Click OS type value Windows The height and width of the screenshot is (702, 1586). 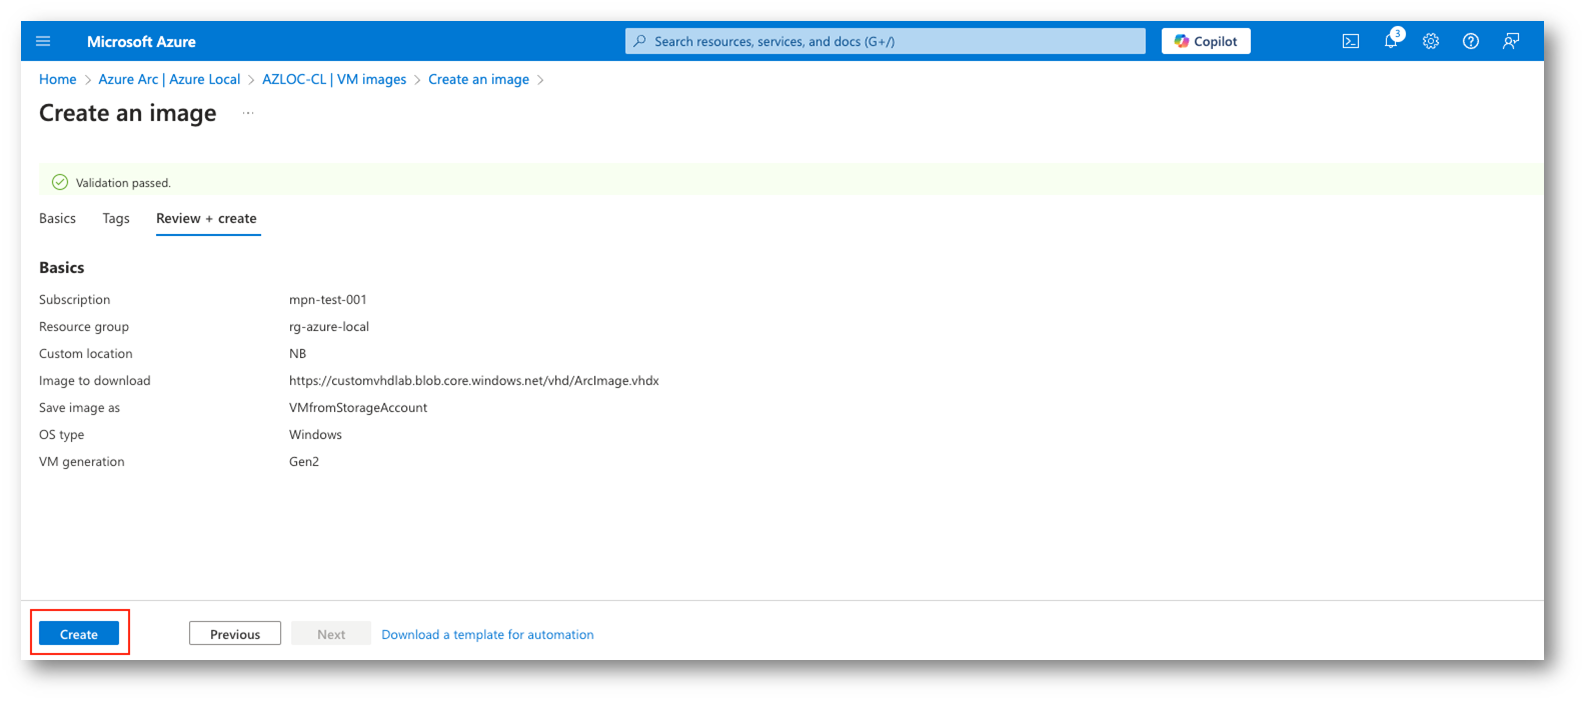pyautogui.click(x=315, y=434)
